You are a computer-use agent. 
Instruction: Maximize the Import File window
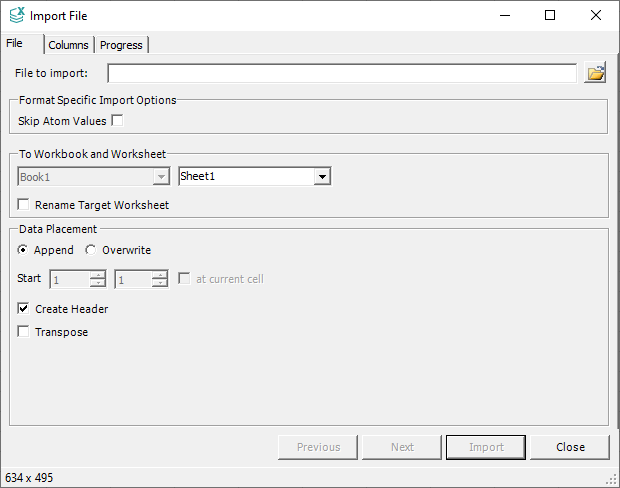[550, 15]
